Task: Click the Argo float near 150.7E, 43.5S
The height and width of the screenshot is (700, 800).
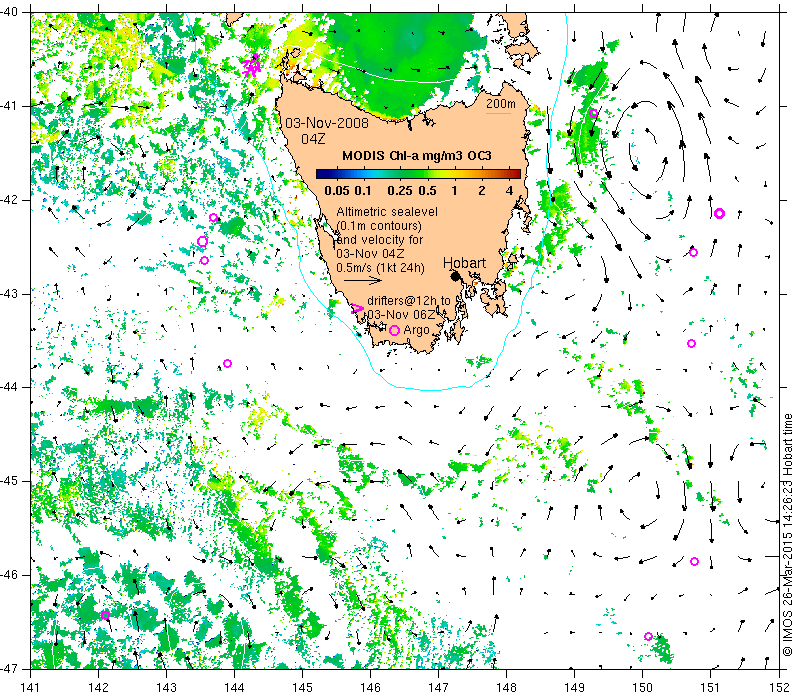Action: click(691, 343)
